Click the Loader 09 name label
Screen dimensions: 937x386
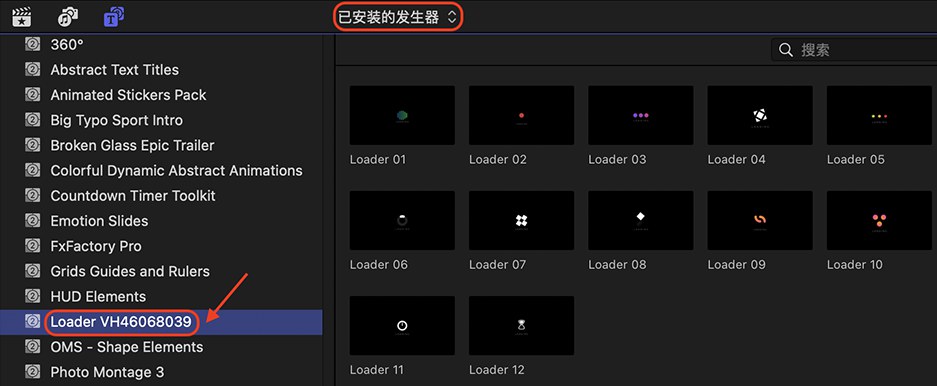[737, 265]
